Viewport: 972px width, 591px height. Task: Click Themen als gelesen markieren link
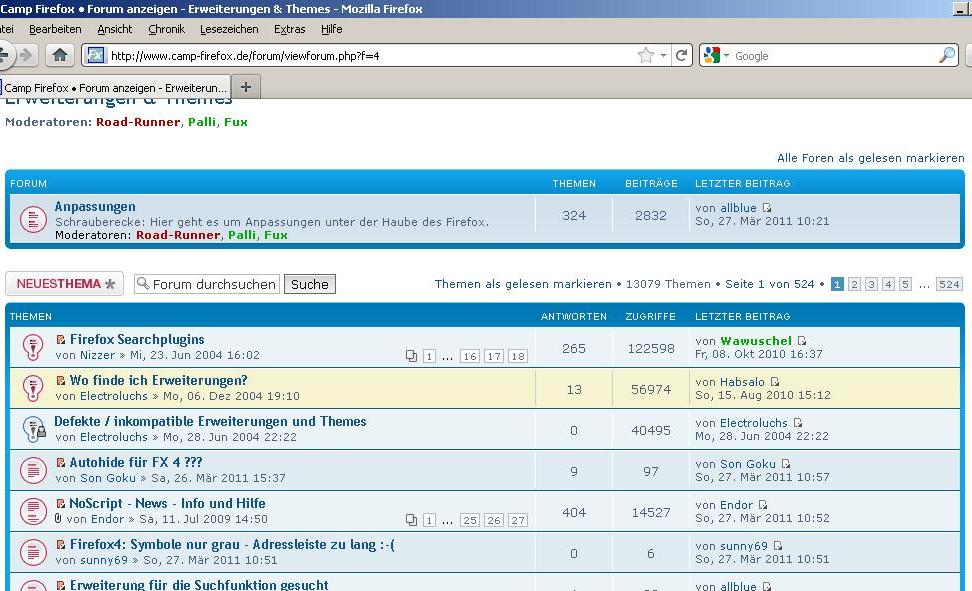coord(523,283)
